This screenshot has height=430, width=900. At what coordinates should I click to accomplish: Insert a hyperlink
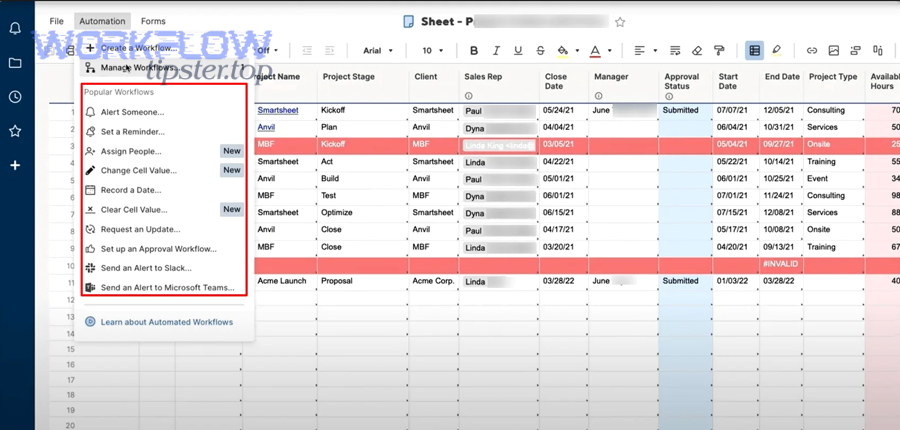812,51
